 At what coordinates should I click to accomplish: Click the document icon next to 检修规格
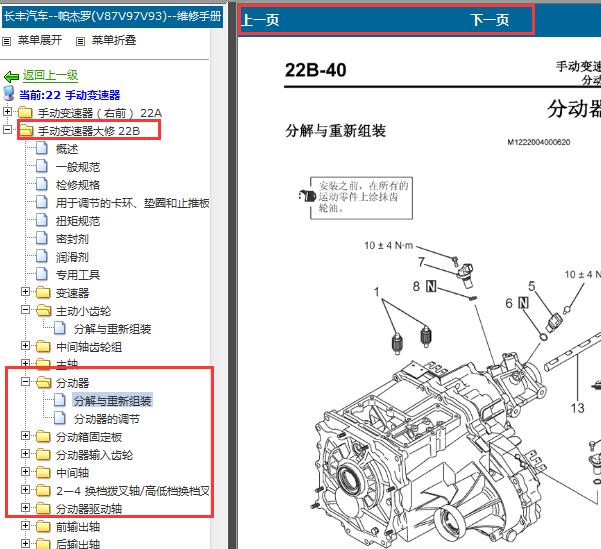(42, 184)
